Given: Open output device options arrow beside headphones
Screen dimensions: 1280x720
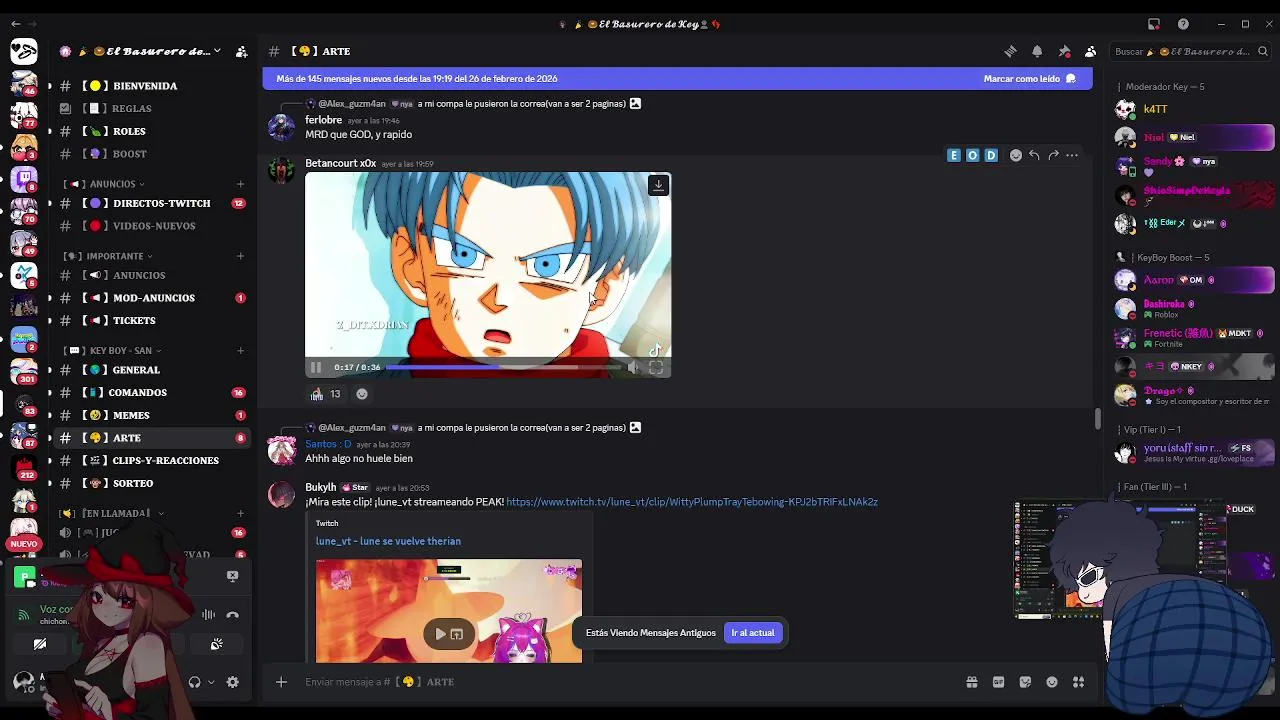Looking at the screenshot, I should [x=211, y=682].
